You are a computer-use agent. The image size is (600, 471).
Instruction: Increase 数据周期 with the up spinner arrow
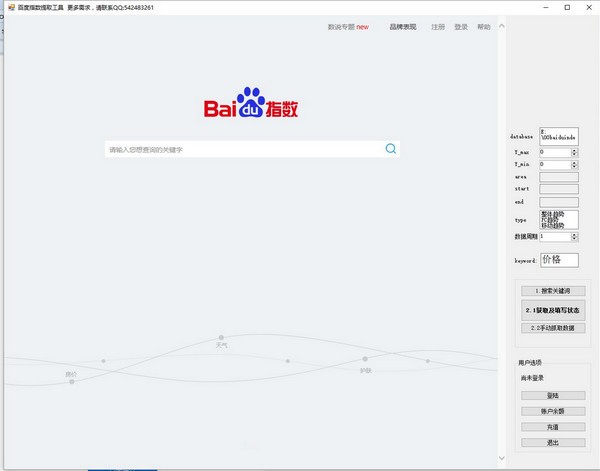(x=574, y=235)
